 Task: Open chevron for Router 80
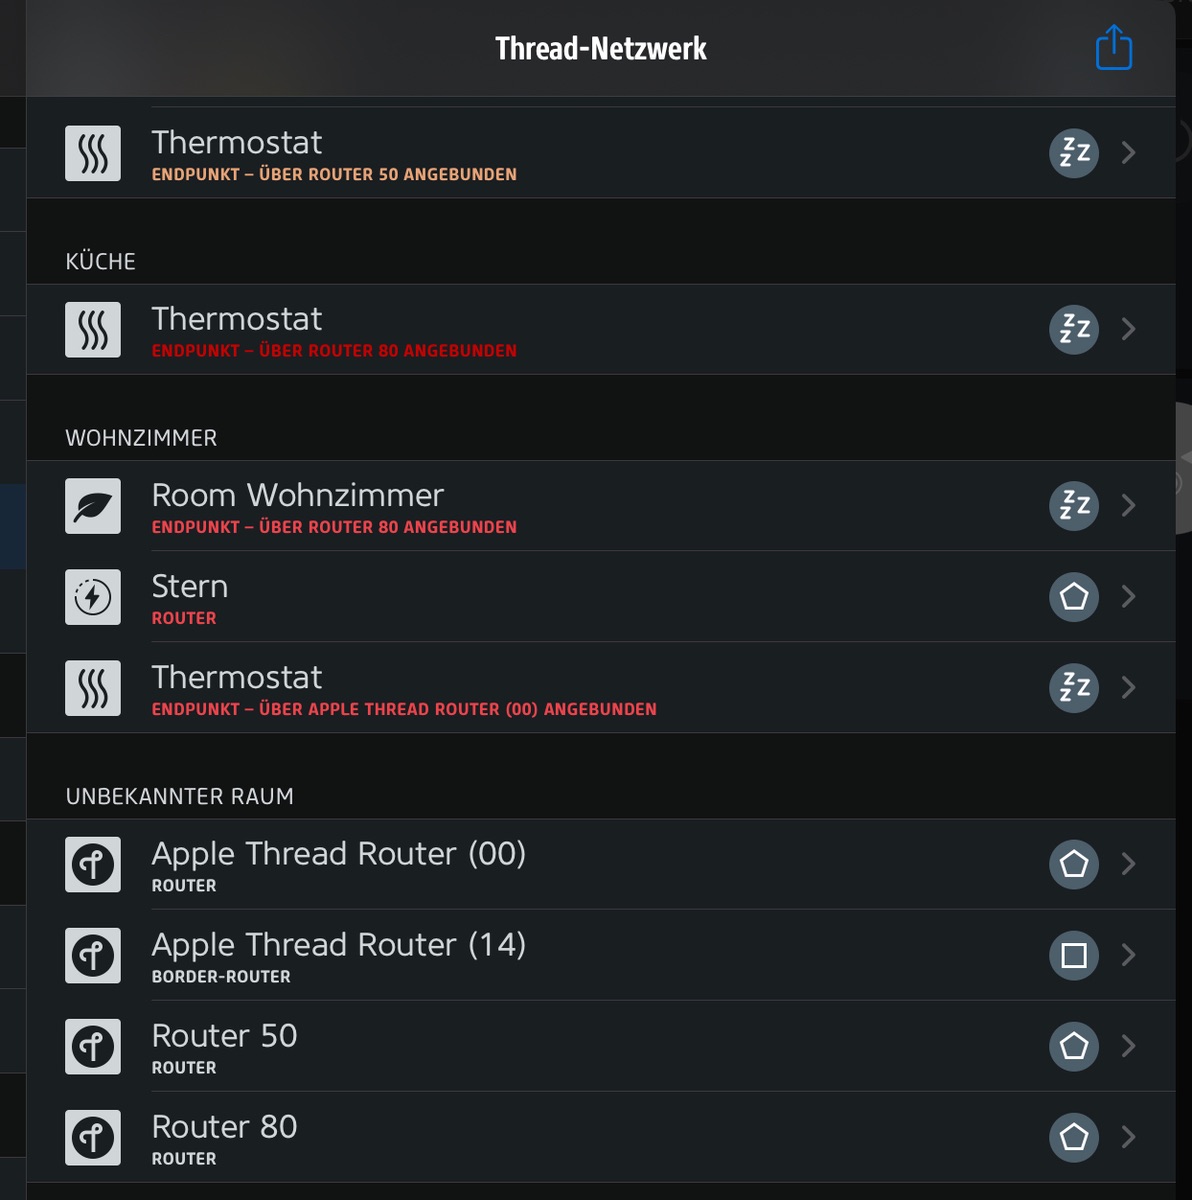[1129, 1137]
